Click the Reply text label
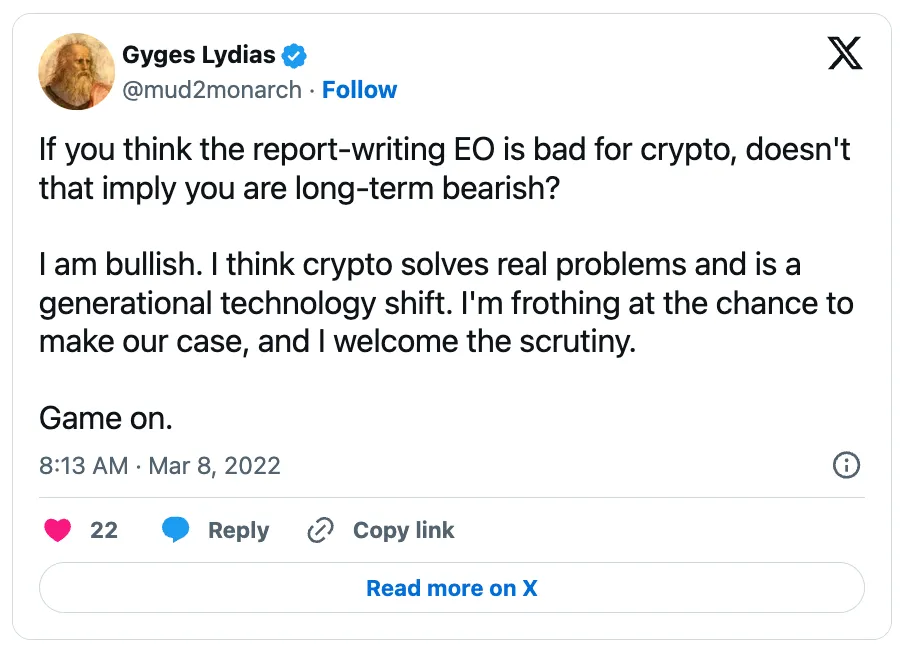 238,530
